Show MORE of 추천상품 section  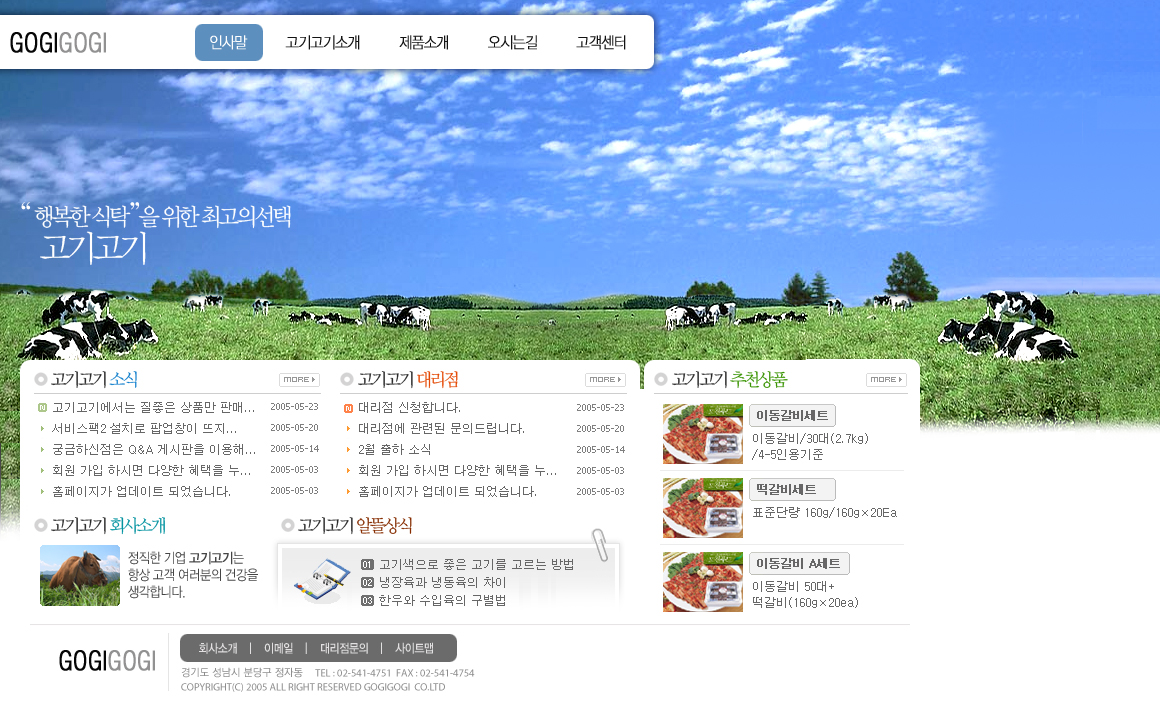coord(886,380)
